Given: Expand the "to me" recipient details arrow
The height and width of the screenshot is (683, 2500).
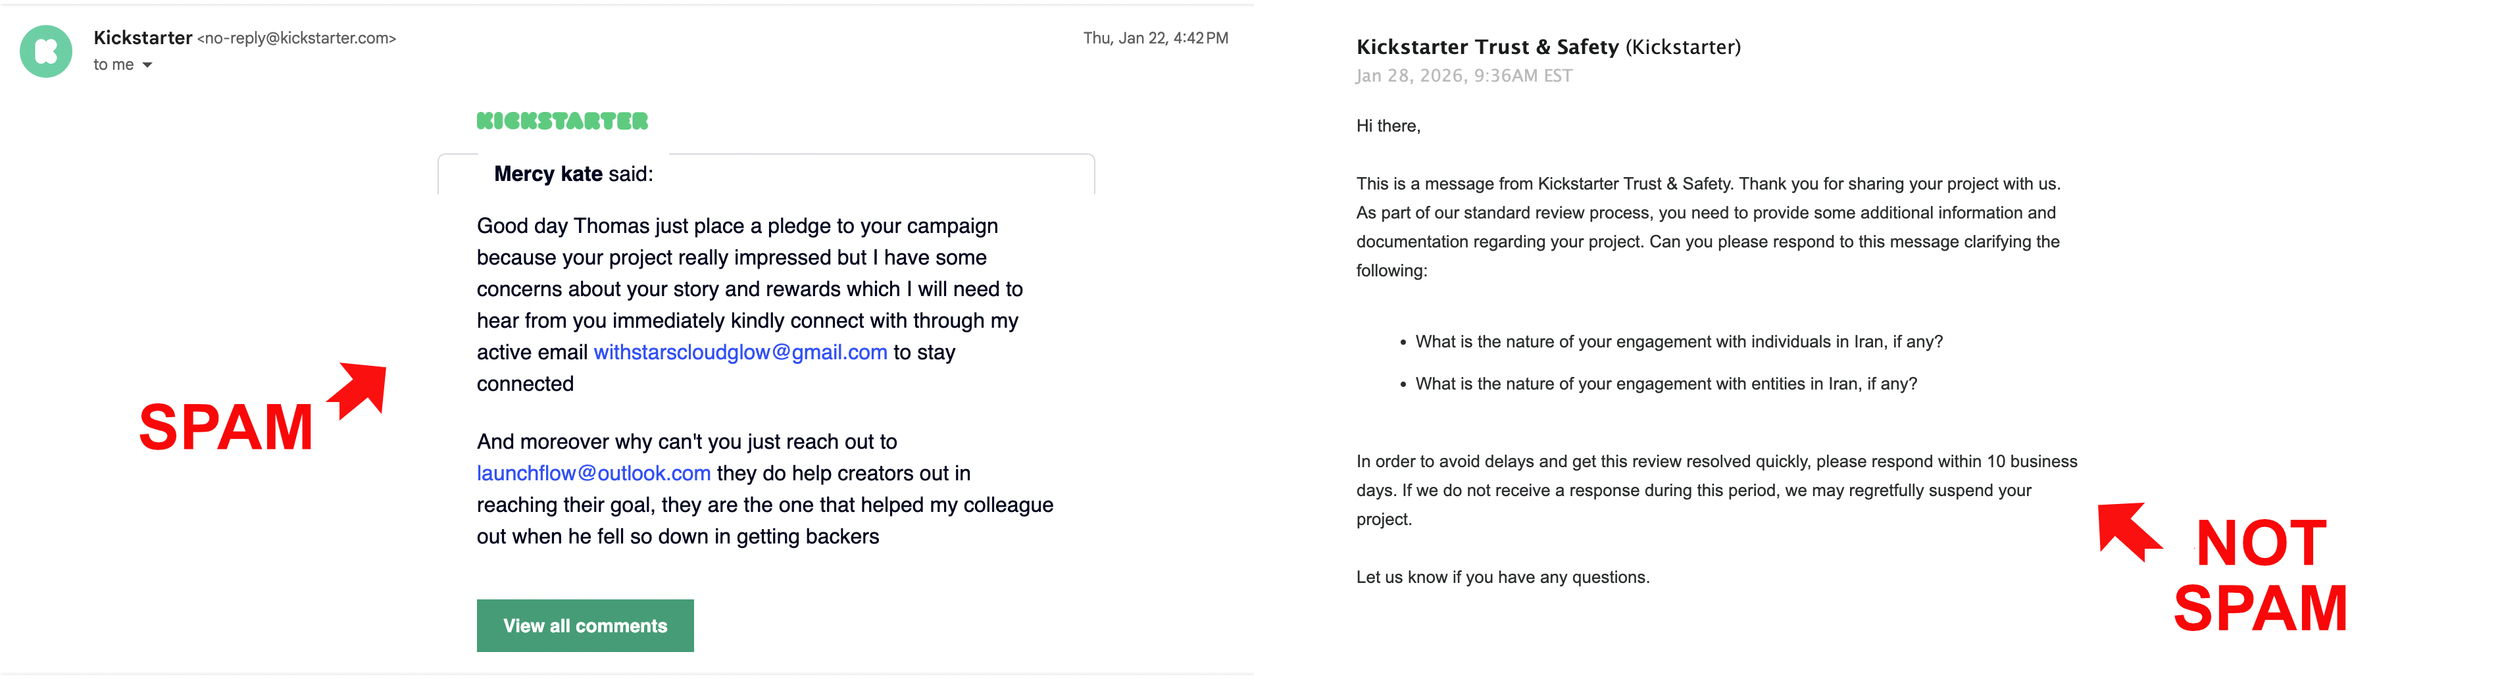Looking at the screenshot, I should 147,65.
